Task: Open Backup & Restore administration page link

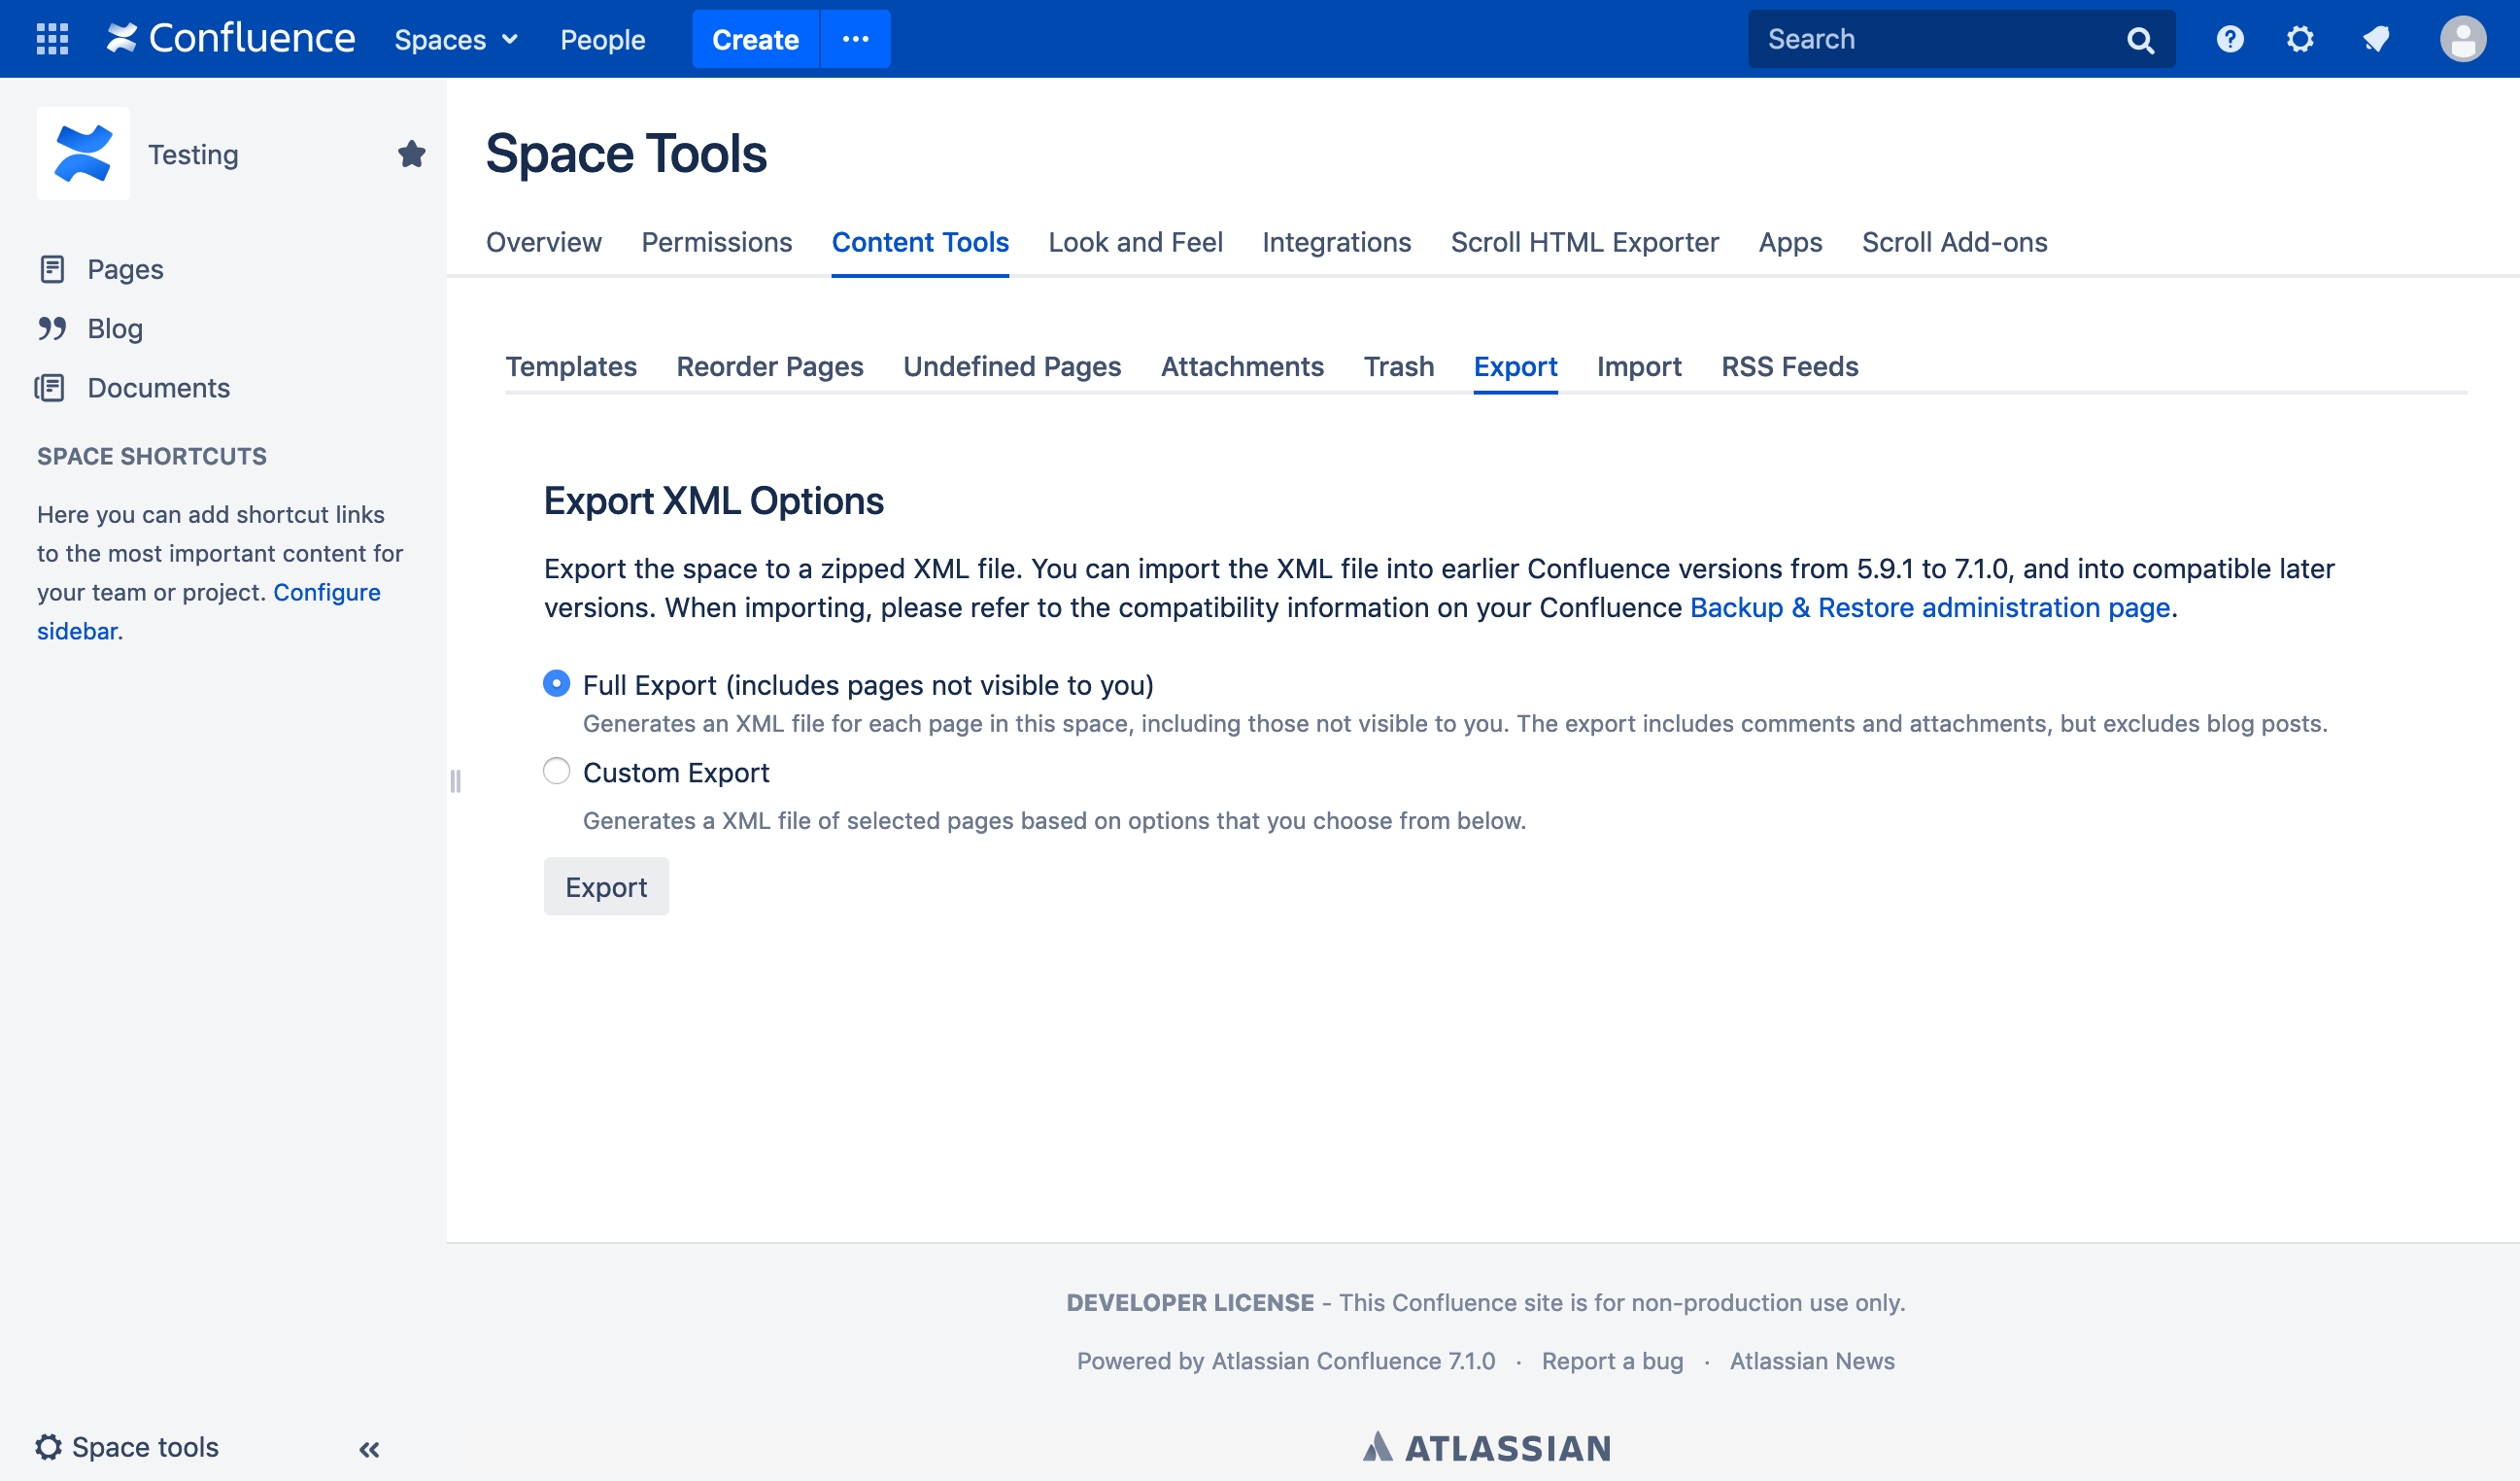Action: [x=1929, y=607]
